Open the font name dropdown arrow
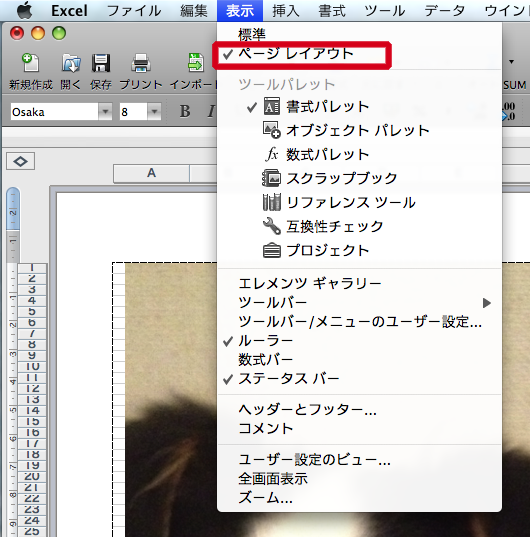Image resolution: width=530 pixels, height=537 pixels. (x=105, y=112)
